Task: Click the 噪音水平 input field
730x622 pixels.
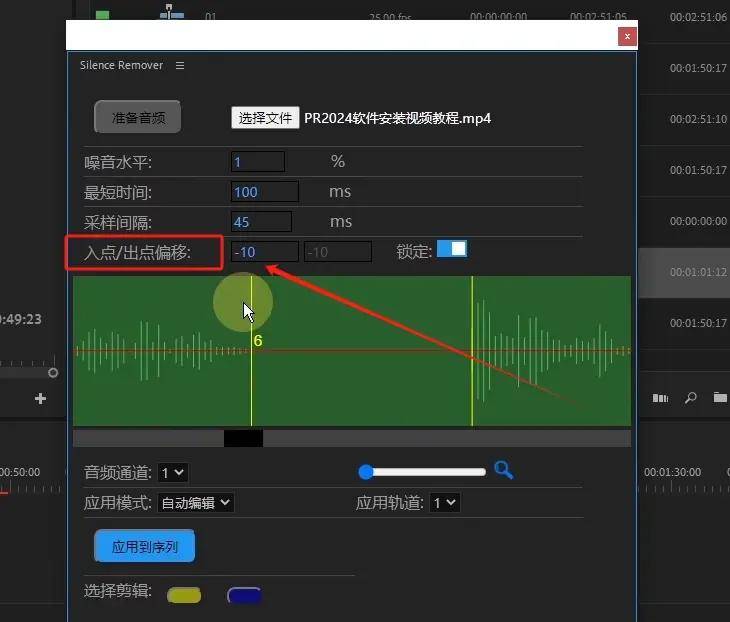Action: tap(258, 162)
